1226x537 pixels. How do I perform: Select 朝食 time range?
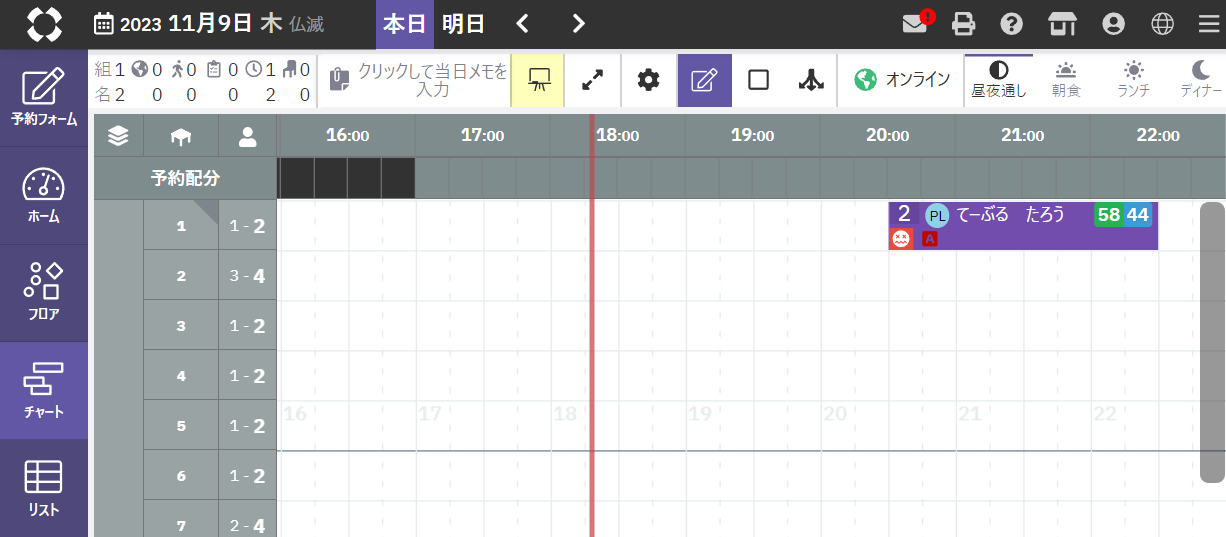click(x=1066, y=81)
